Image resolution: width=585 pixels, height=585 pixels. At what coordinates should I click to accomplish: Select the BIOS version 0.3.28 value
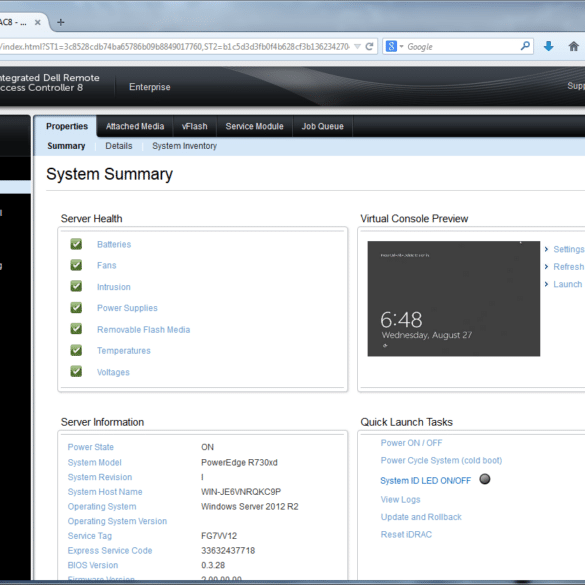click(x=213, y=565)
